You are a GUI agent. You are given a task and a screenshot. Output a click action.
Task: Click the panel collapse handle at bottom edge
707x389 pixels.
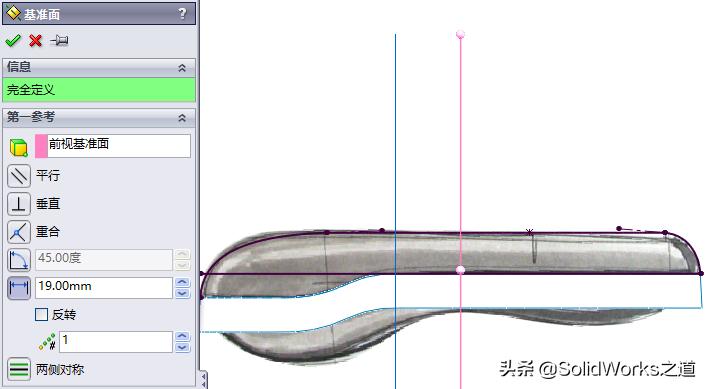[x=204, y=379]
